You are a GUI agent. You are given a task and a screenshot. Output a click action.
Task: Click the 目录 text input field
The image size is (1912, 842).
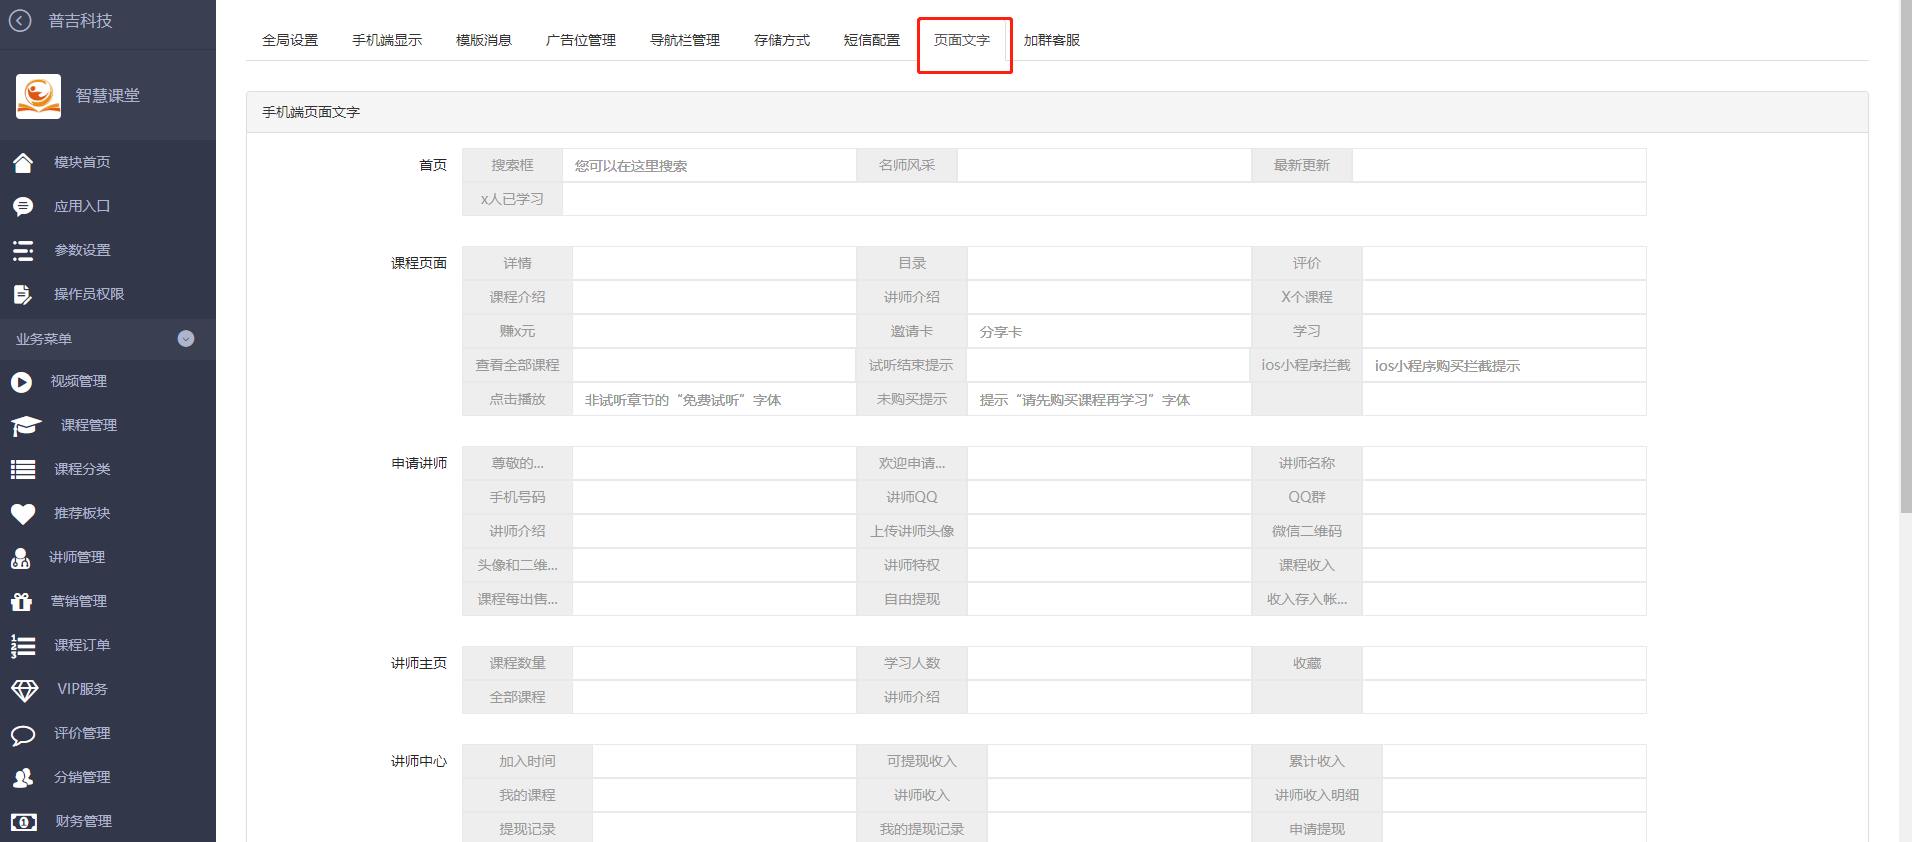tap(1109, 264)
